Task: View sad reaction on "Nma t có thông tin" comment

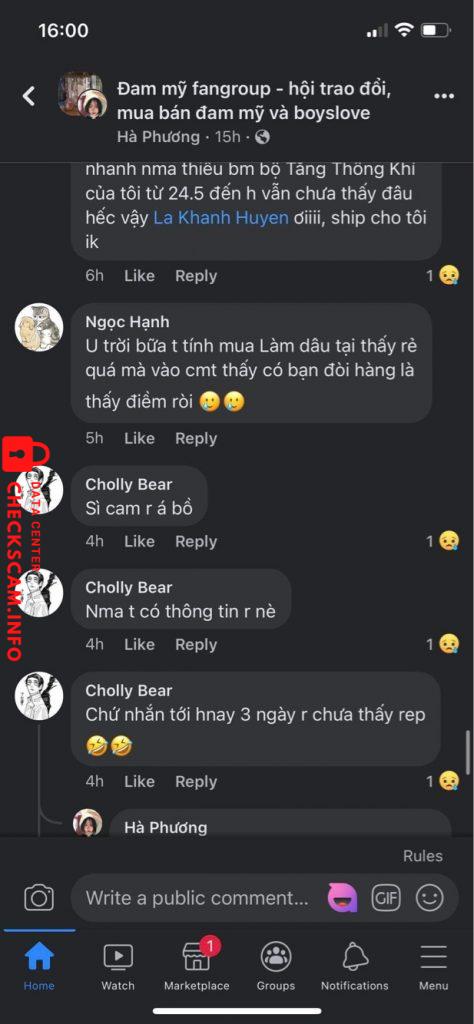Action: pyautogui.click(x=443, y=644)
